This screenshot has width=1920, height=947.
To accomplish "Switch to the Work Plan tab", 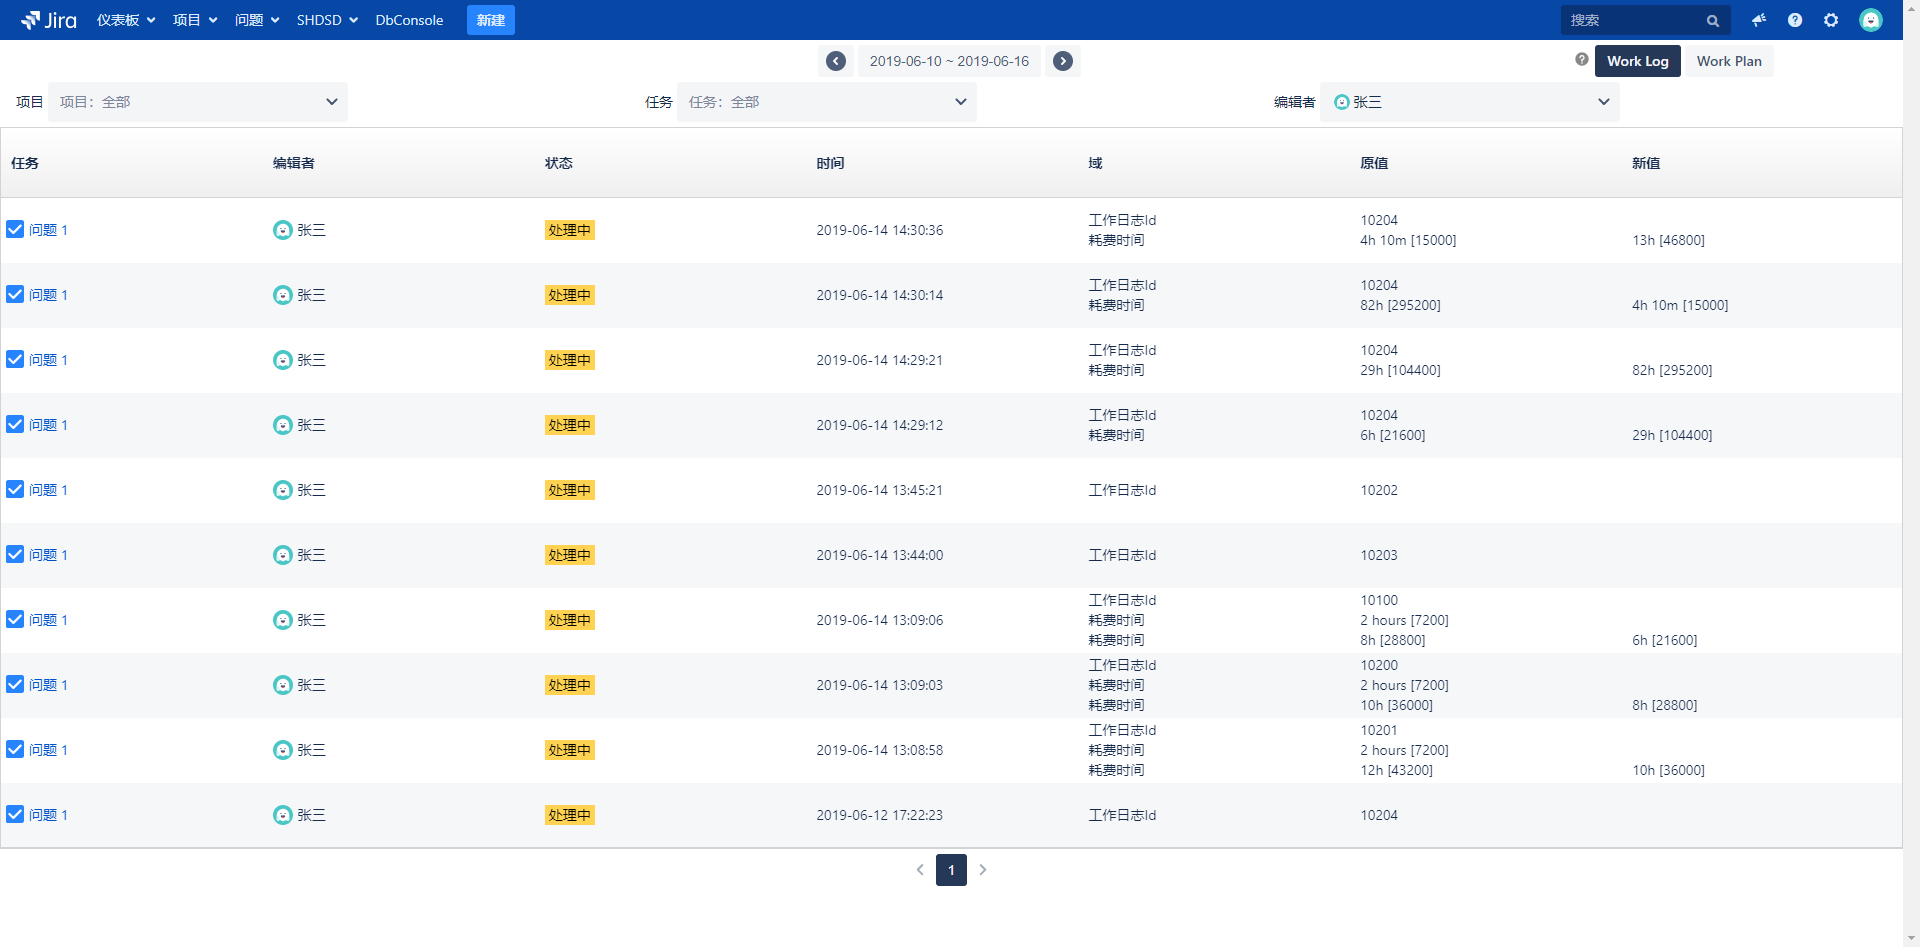I will coord(1729,61).
